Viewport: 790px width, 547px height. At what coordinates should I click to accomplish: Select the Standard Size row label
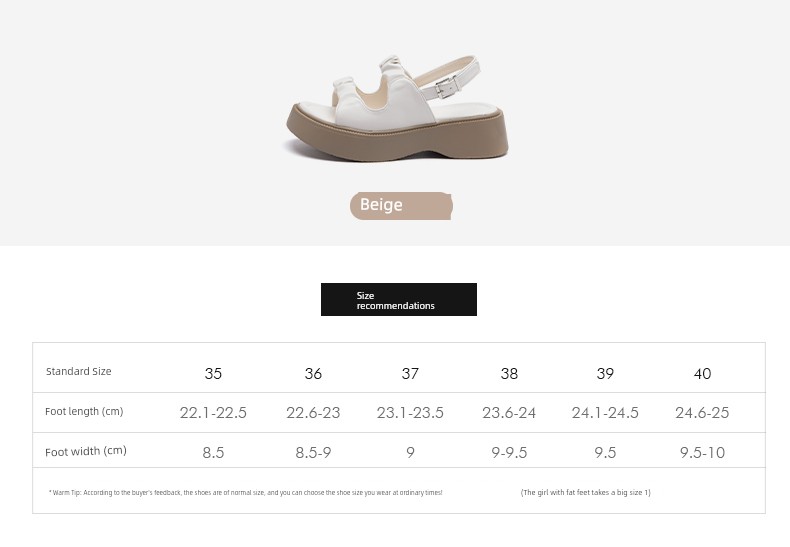79,371
